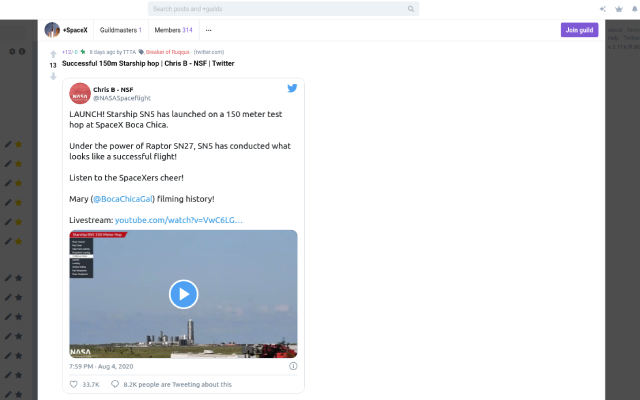
Task: Click the arrow icon beside the gear
Action: [22, 51]
